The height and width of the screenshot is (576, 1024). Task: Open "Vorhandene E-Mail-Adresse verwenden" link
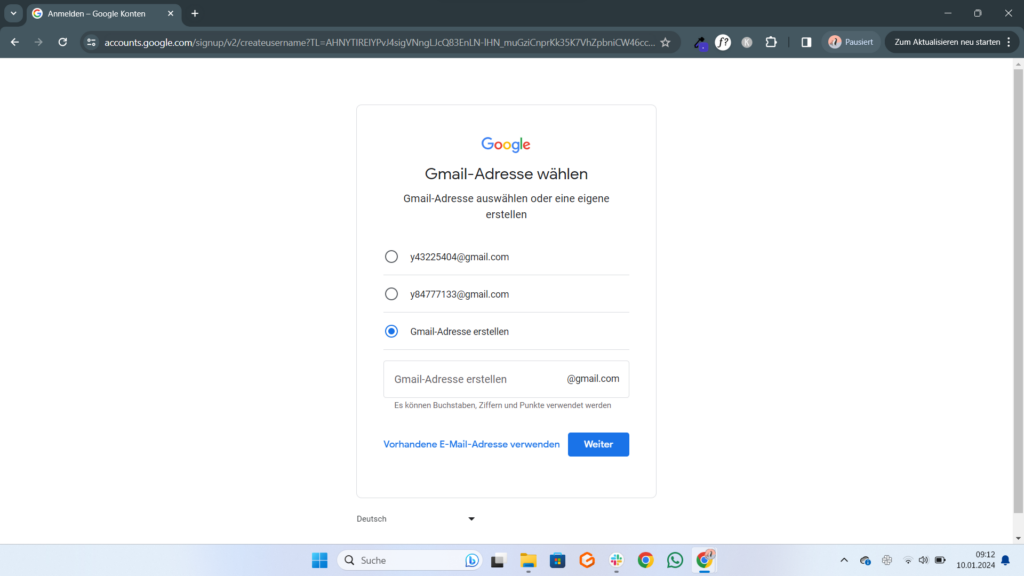click(471, 444)
